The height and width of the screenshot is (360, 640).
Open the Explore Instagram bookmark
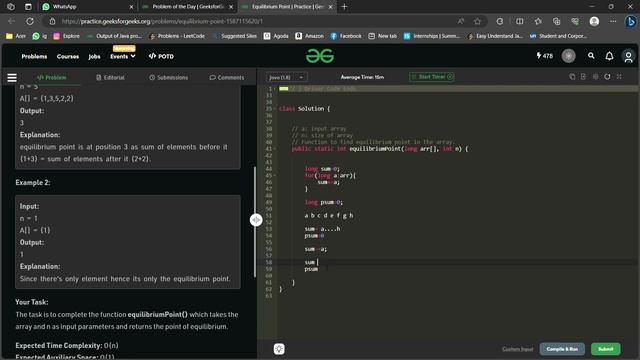[x=67, y=36]
